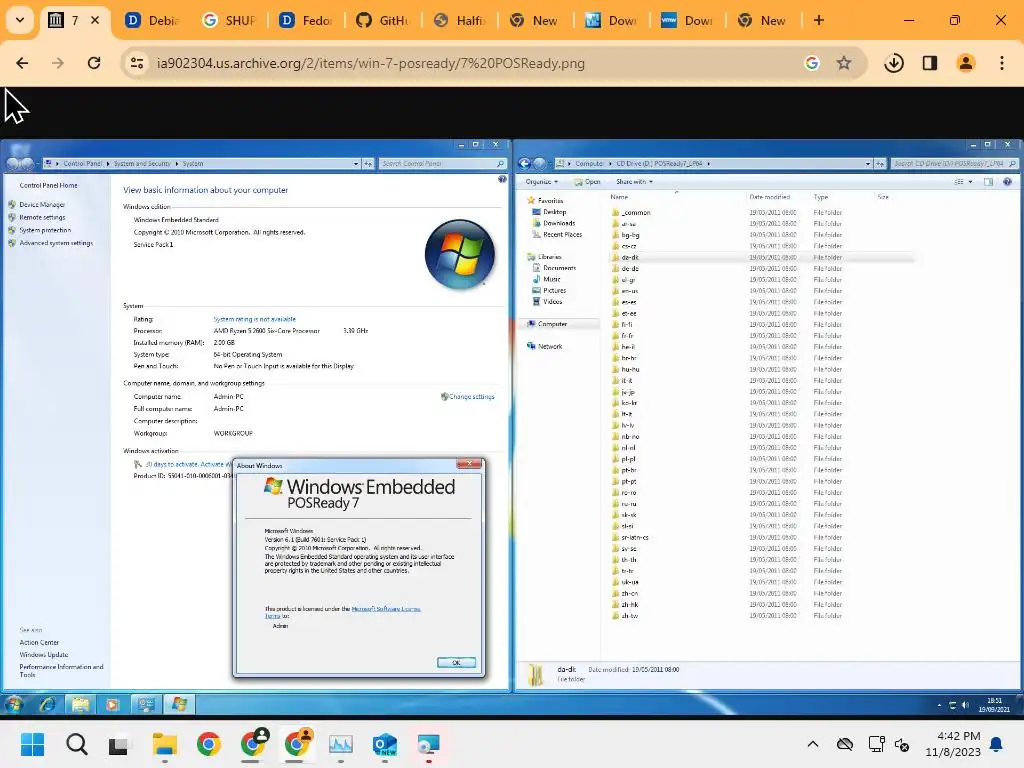The image size is (1024, 768).
Task: Reload the current page
Action: [94, 63]
